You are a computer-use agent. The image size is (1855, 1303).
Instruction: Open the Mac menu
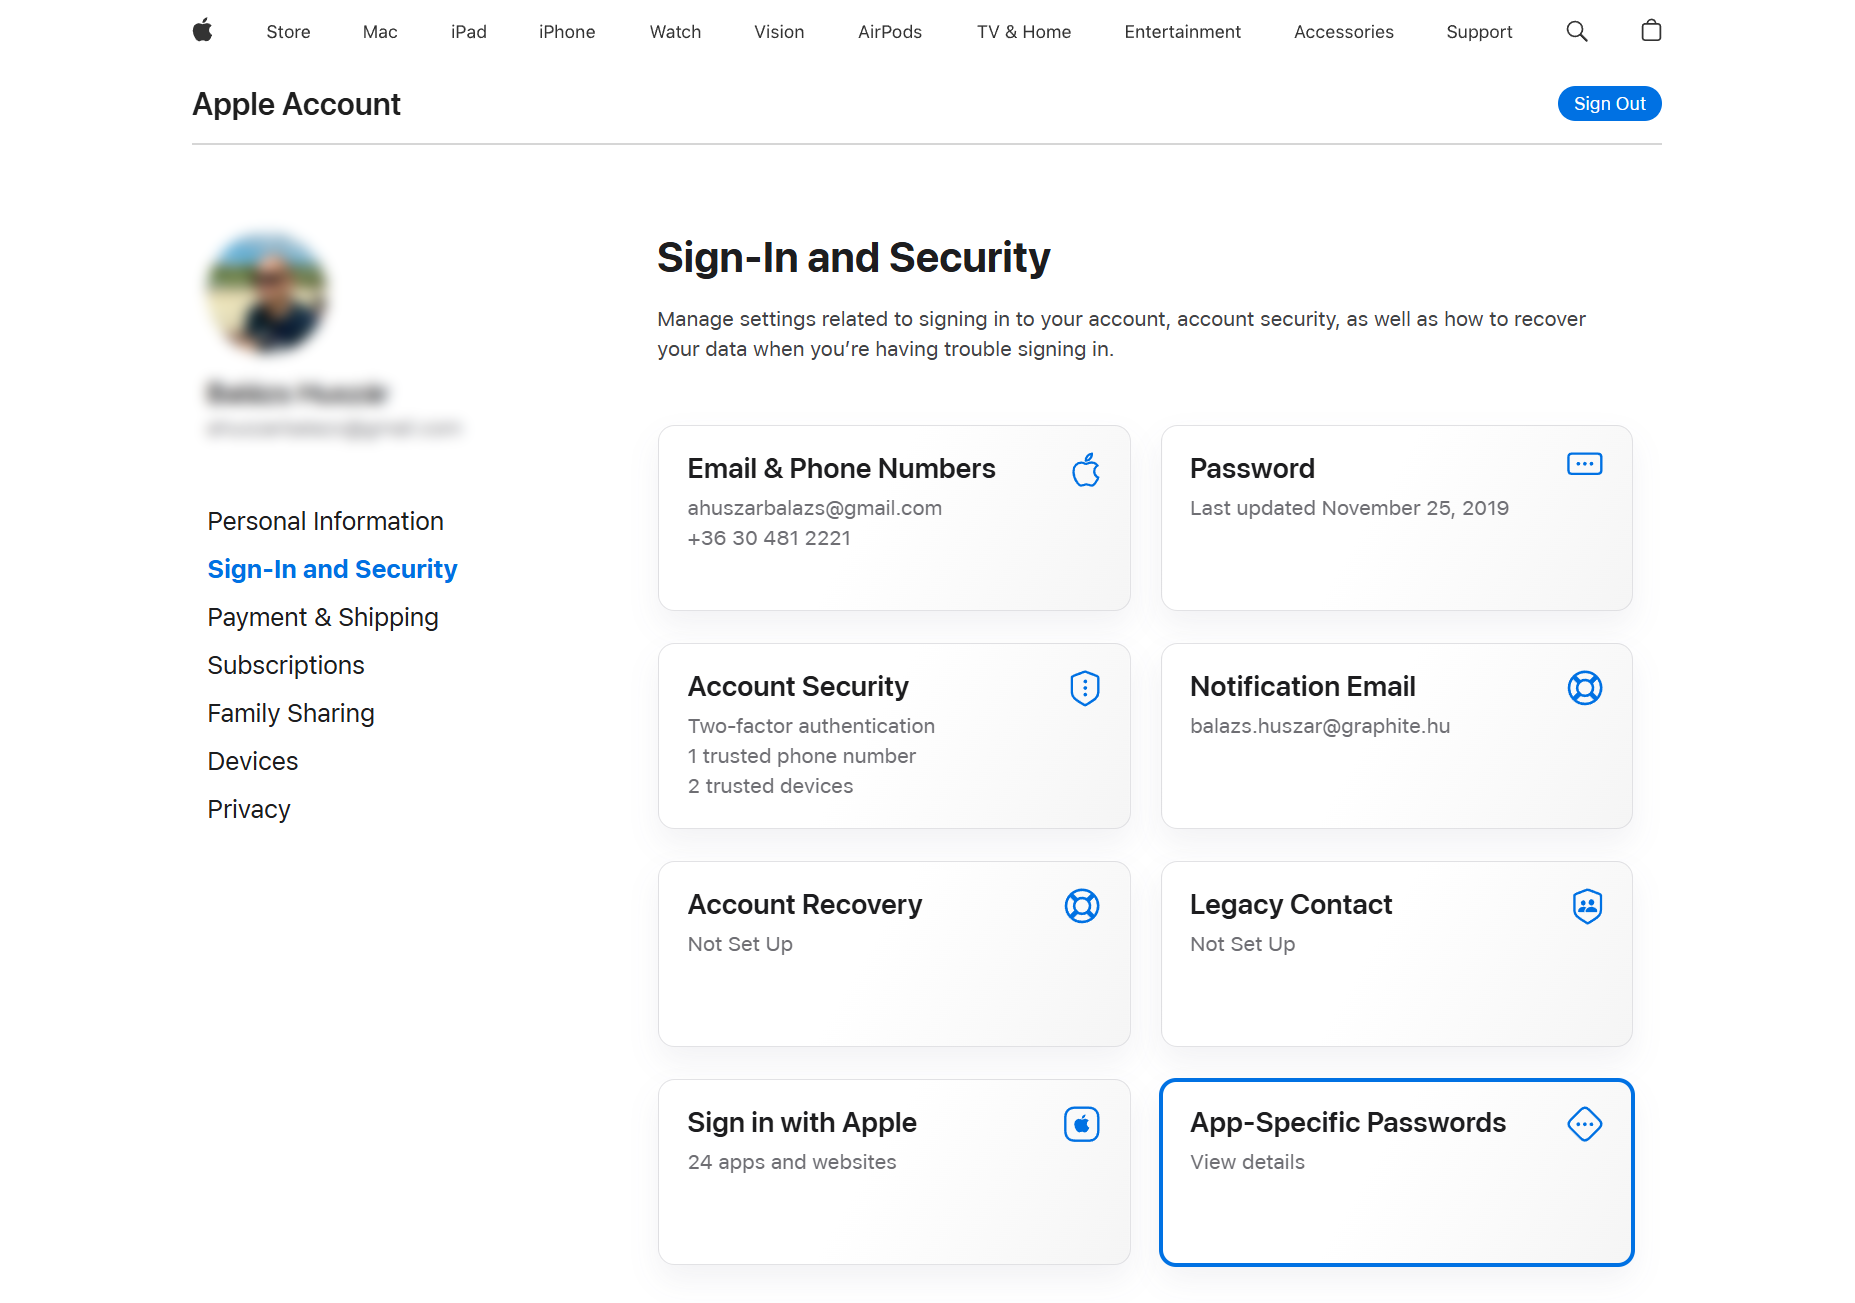(380, 32)
